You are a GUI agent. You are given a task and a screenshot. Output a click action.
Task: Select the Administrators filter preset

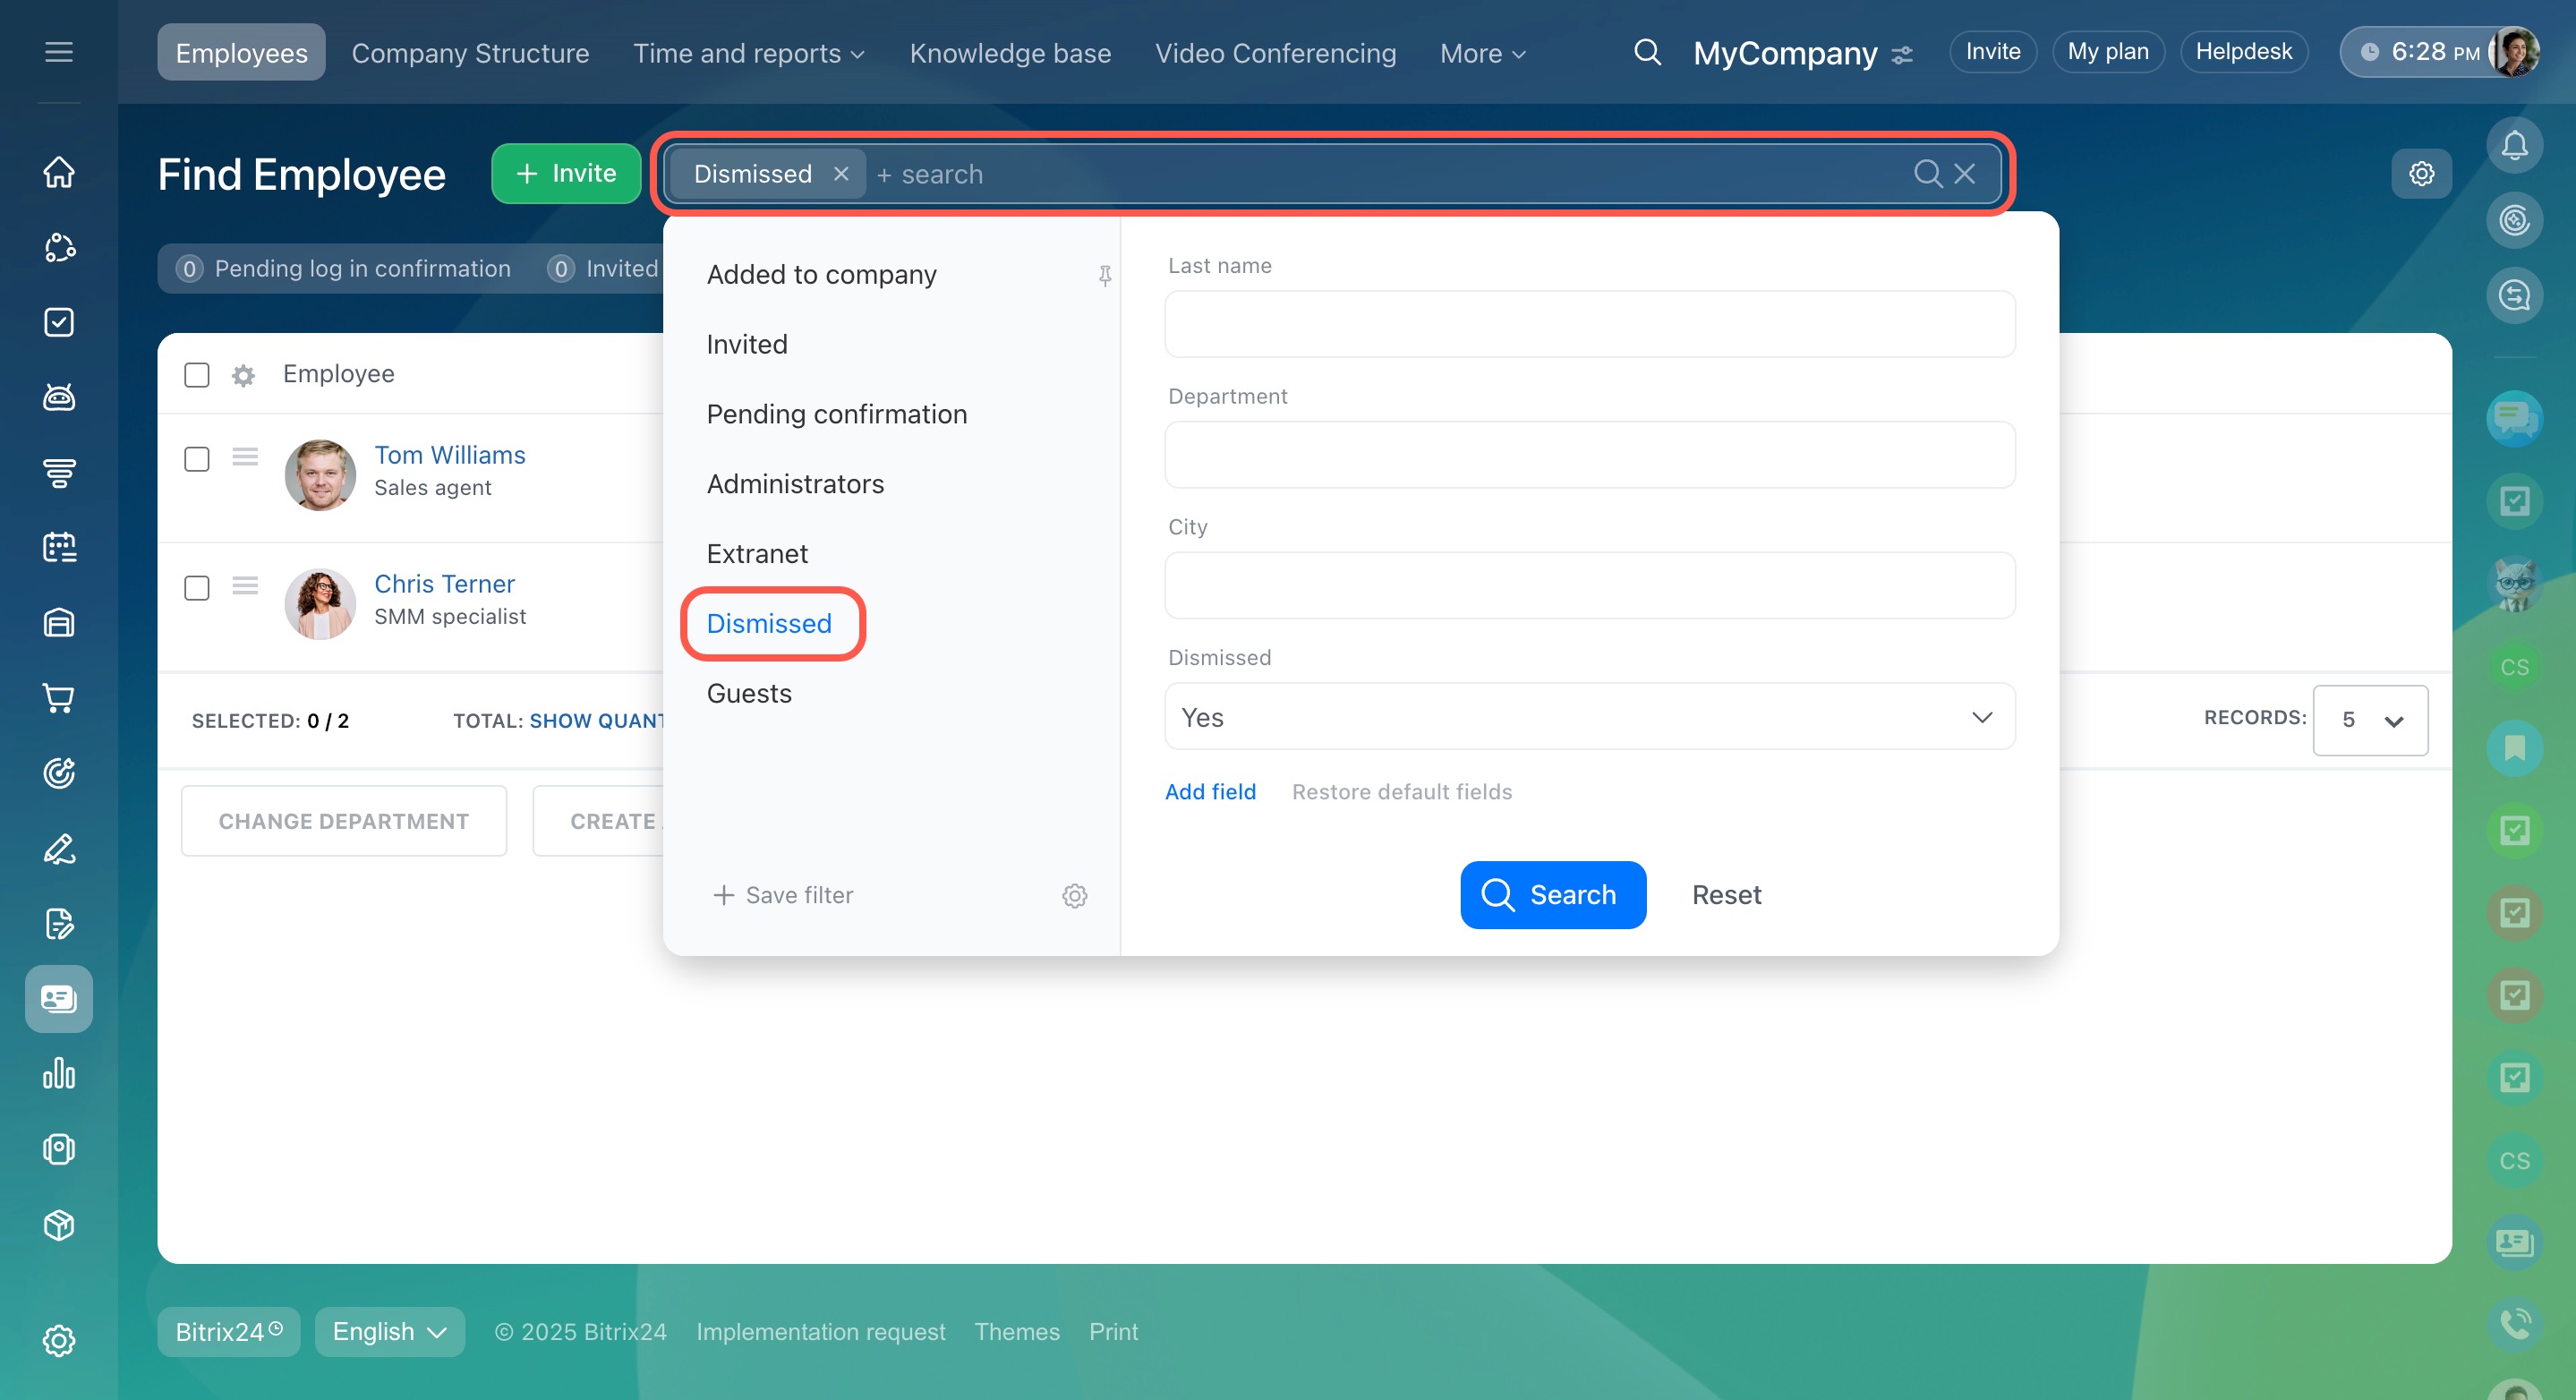[x=795, y=484]
